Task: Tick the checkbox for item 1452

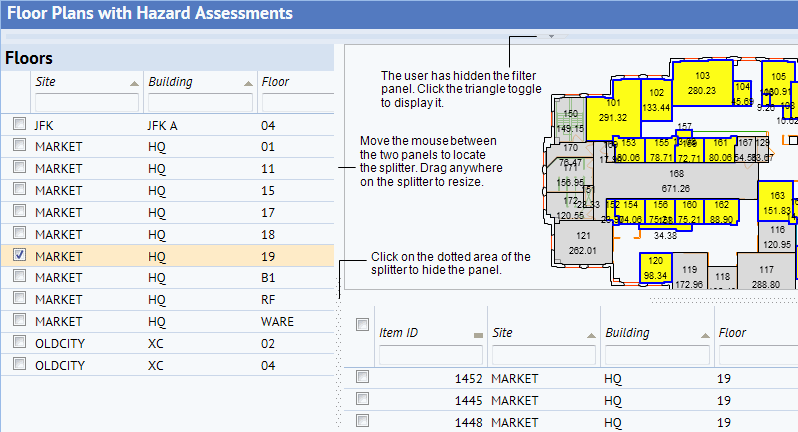Action: [x=362, y=378]
